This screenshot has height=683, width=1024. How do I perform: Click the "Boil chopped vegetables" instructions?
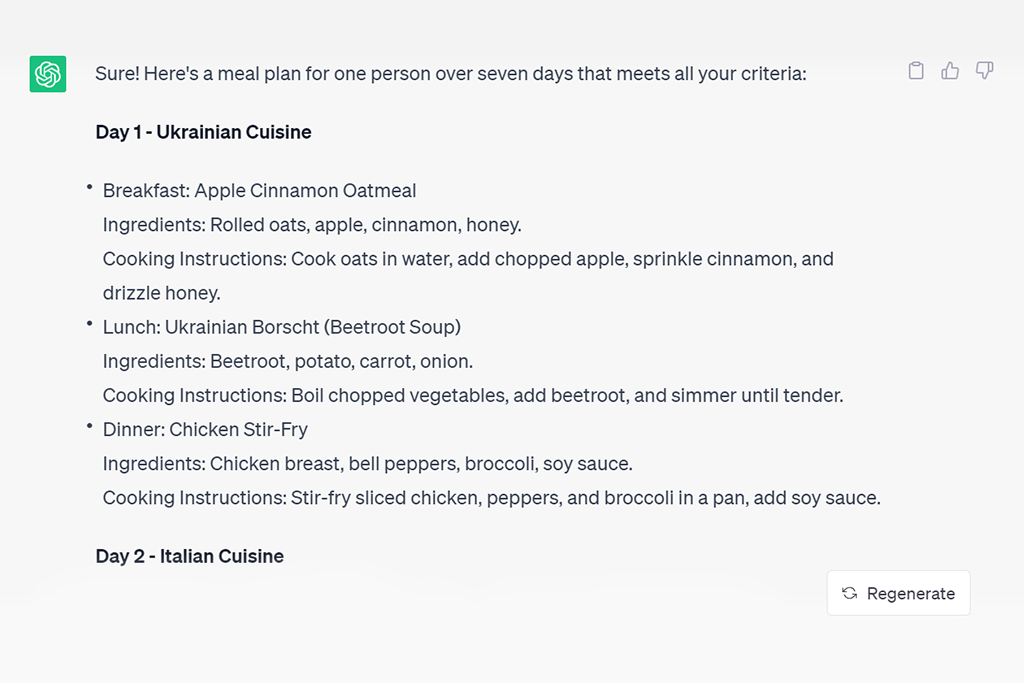click(x=473, y=395)
